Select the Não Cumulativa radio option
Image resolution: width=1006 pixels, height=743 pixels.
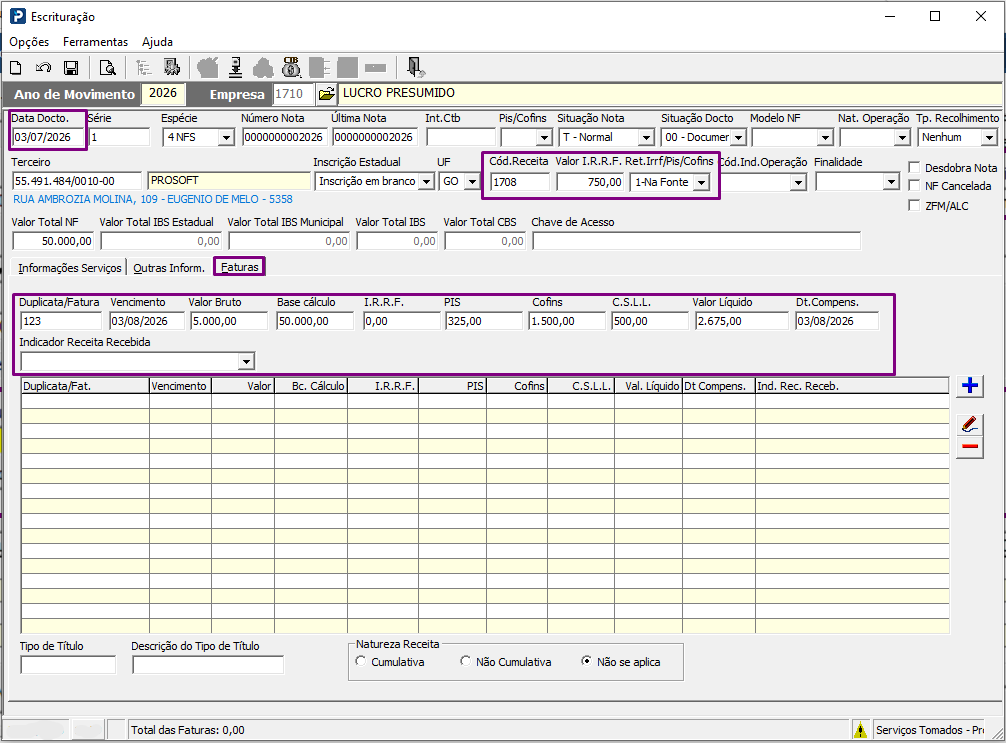[466, 661]
